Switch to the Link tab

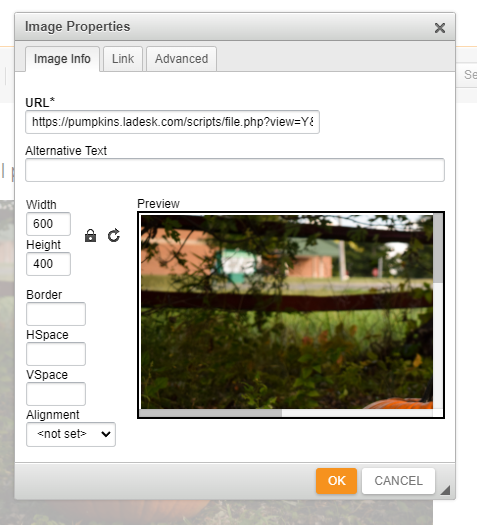(123, 59)
